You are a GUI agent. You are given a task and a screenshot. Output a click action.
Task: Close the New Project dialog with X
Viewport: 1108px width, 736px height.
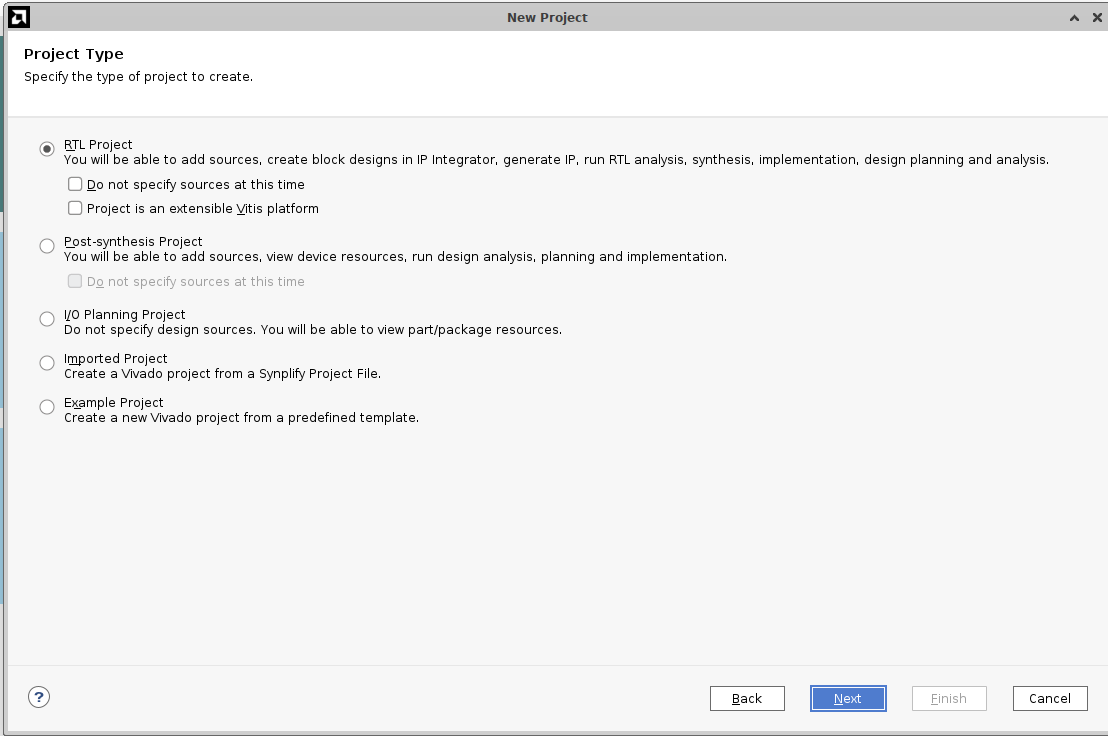tap(1096, 18)
